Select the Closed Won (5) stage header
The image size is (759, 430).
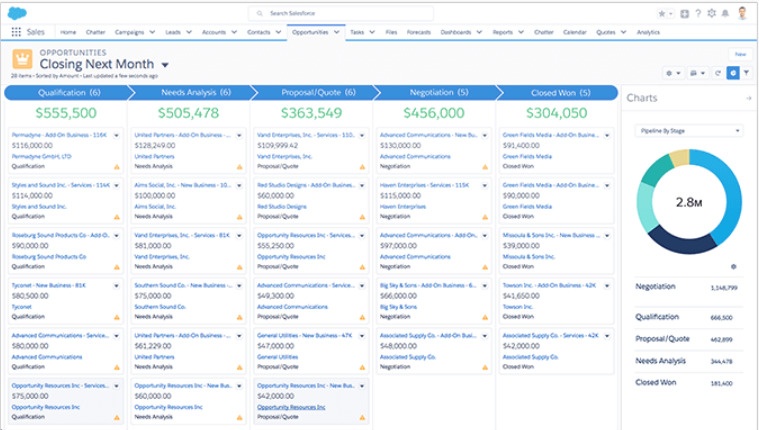(x=561, y=92)
